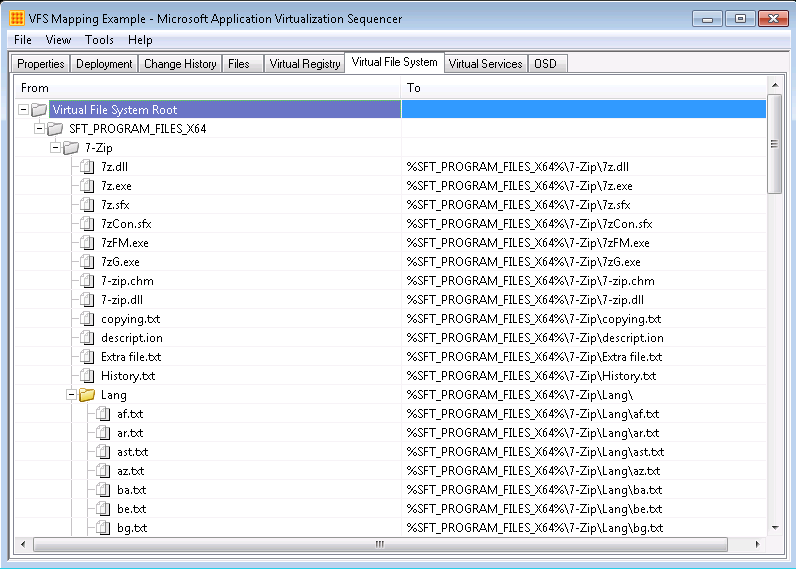Switch to the Change History tab

click(179, 64)
